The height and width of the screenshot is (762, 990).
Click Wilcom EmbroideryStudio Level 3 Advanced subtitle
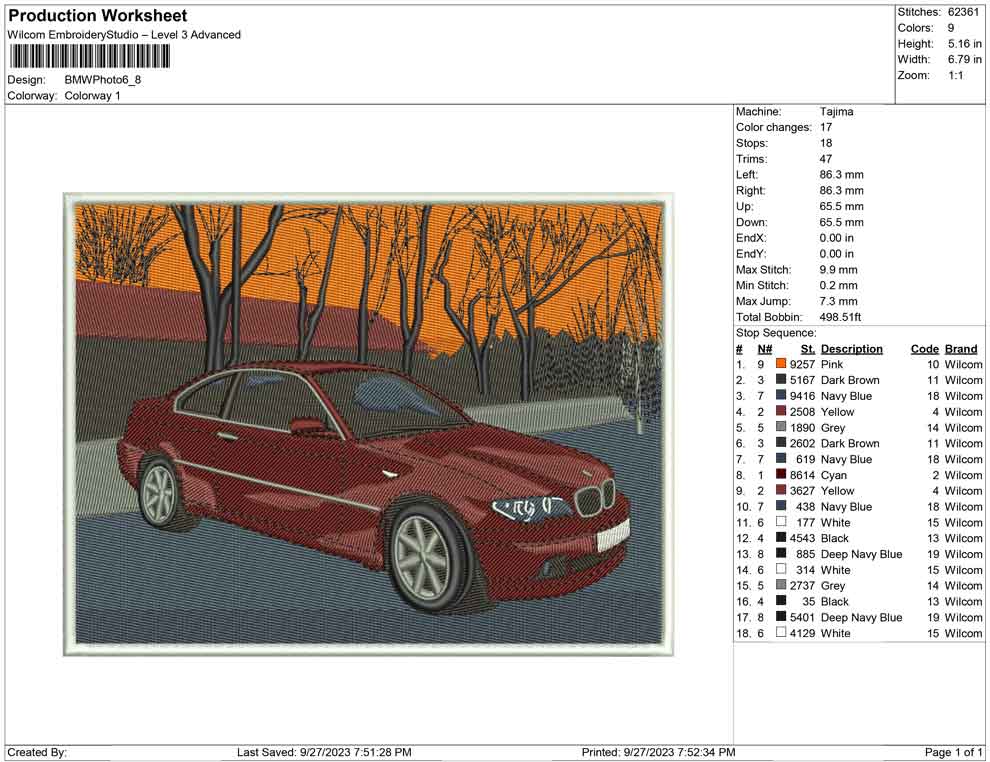(124, 35)
